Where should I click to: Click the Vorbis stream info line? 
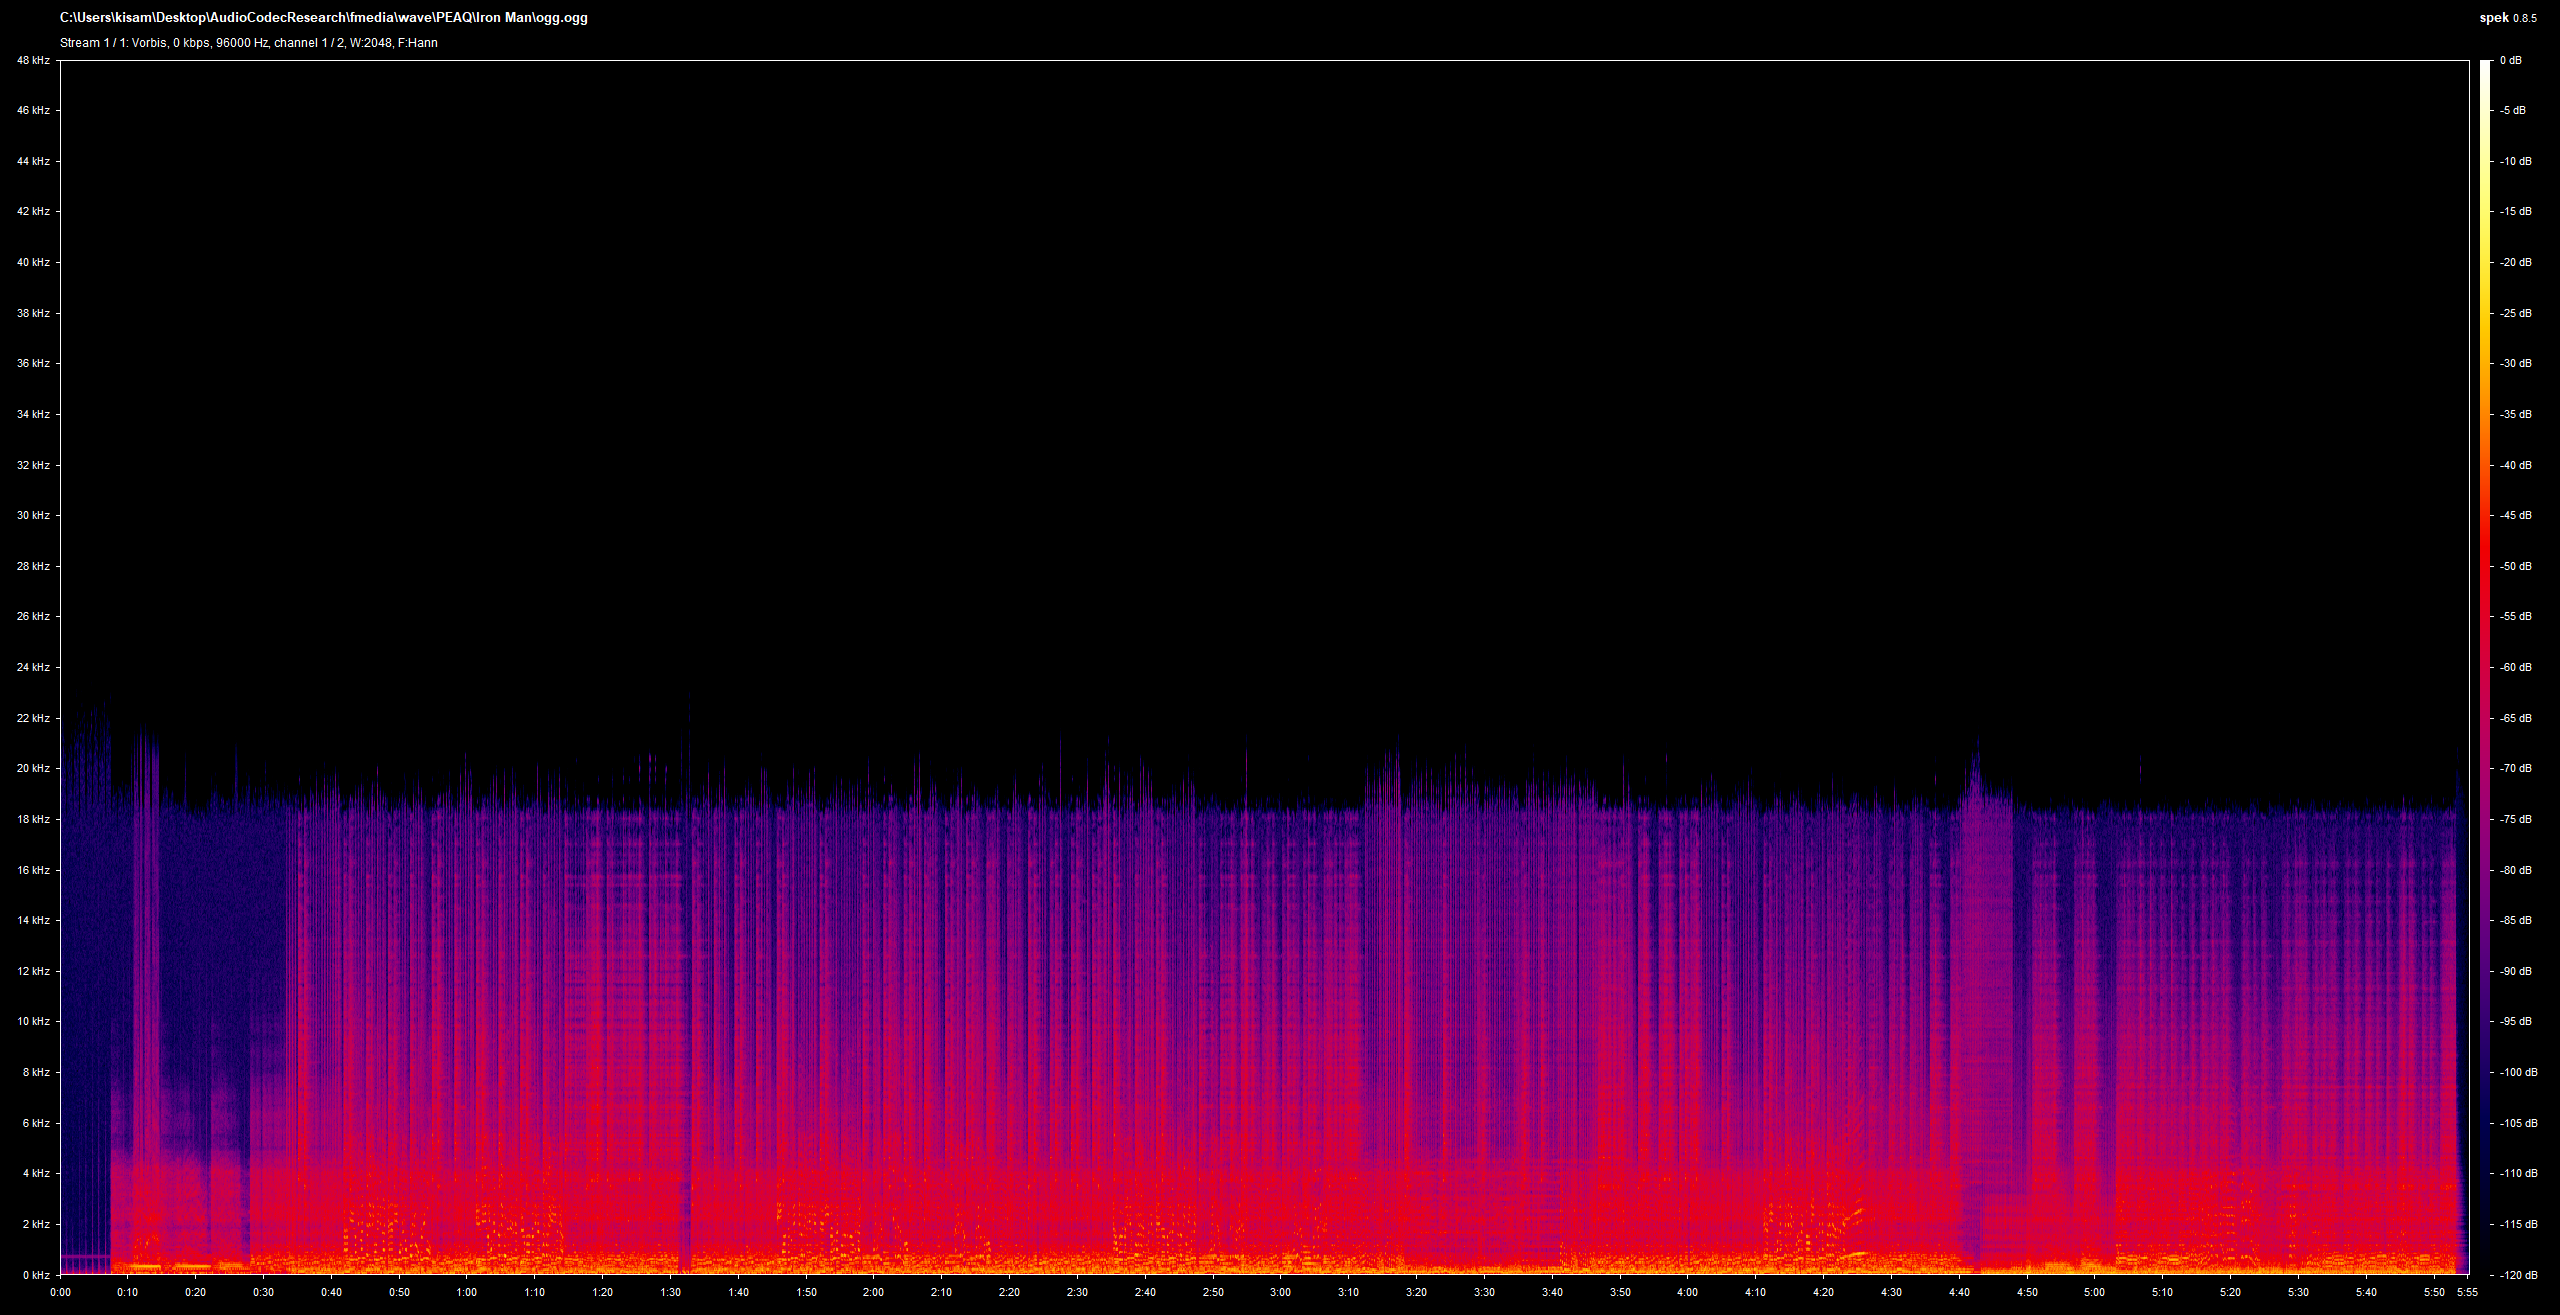(248, 43)
